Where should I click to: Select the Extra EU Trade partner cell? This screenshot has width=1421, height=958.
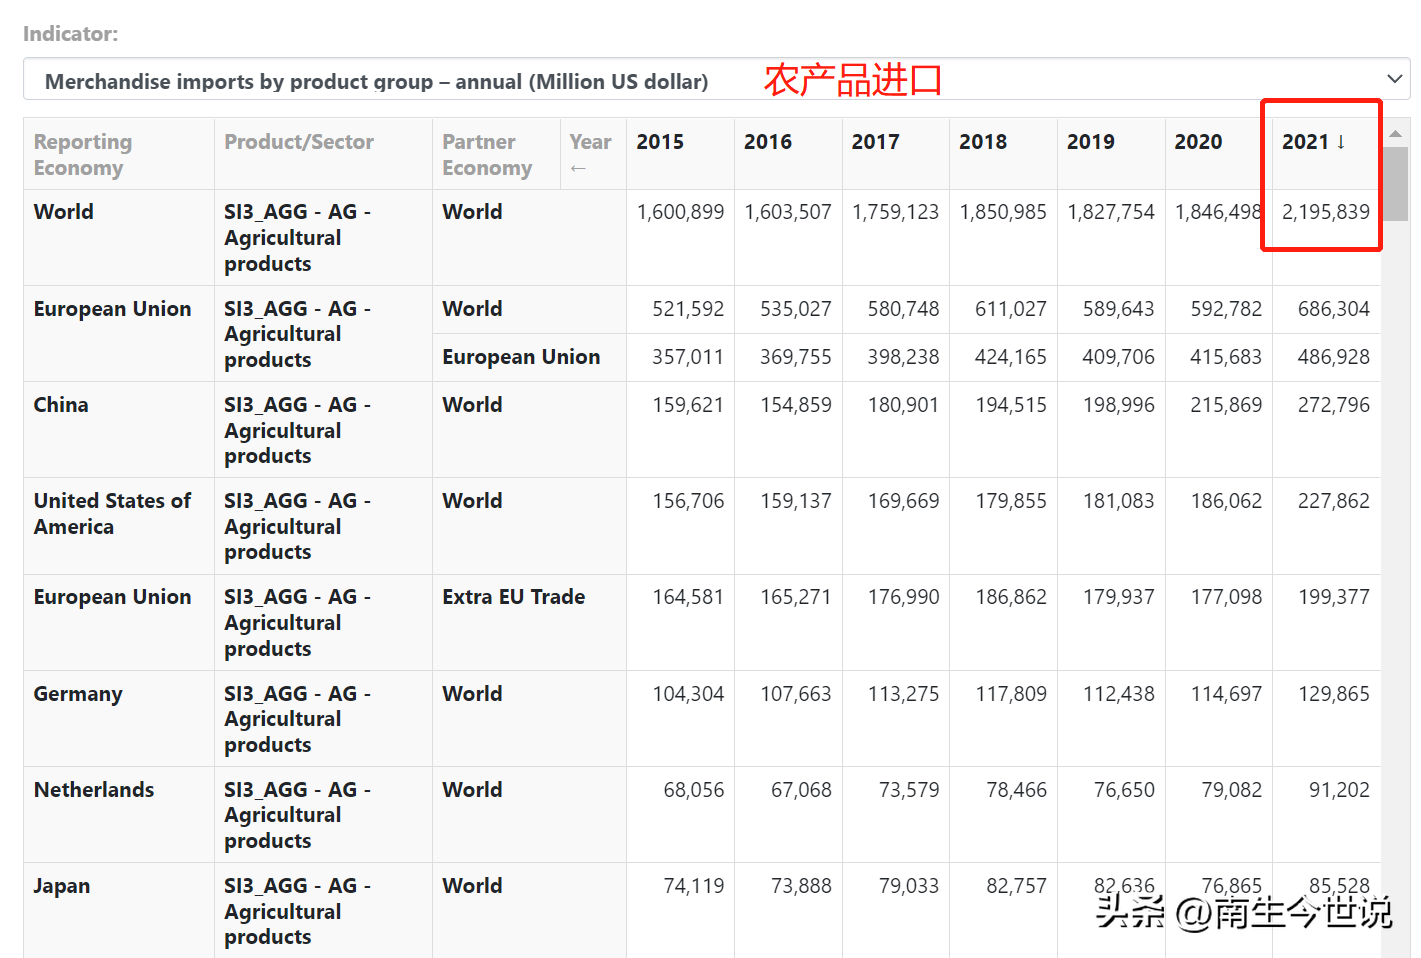coord(514,597)
